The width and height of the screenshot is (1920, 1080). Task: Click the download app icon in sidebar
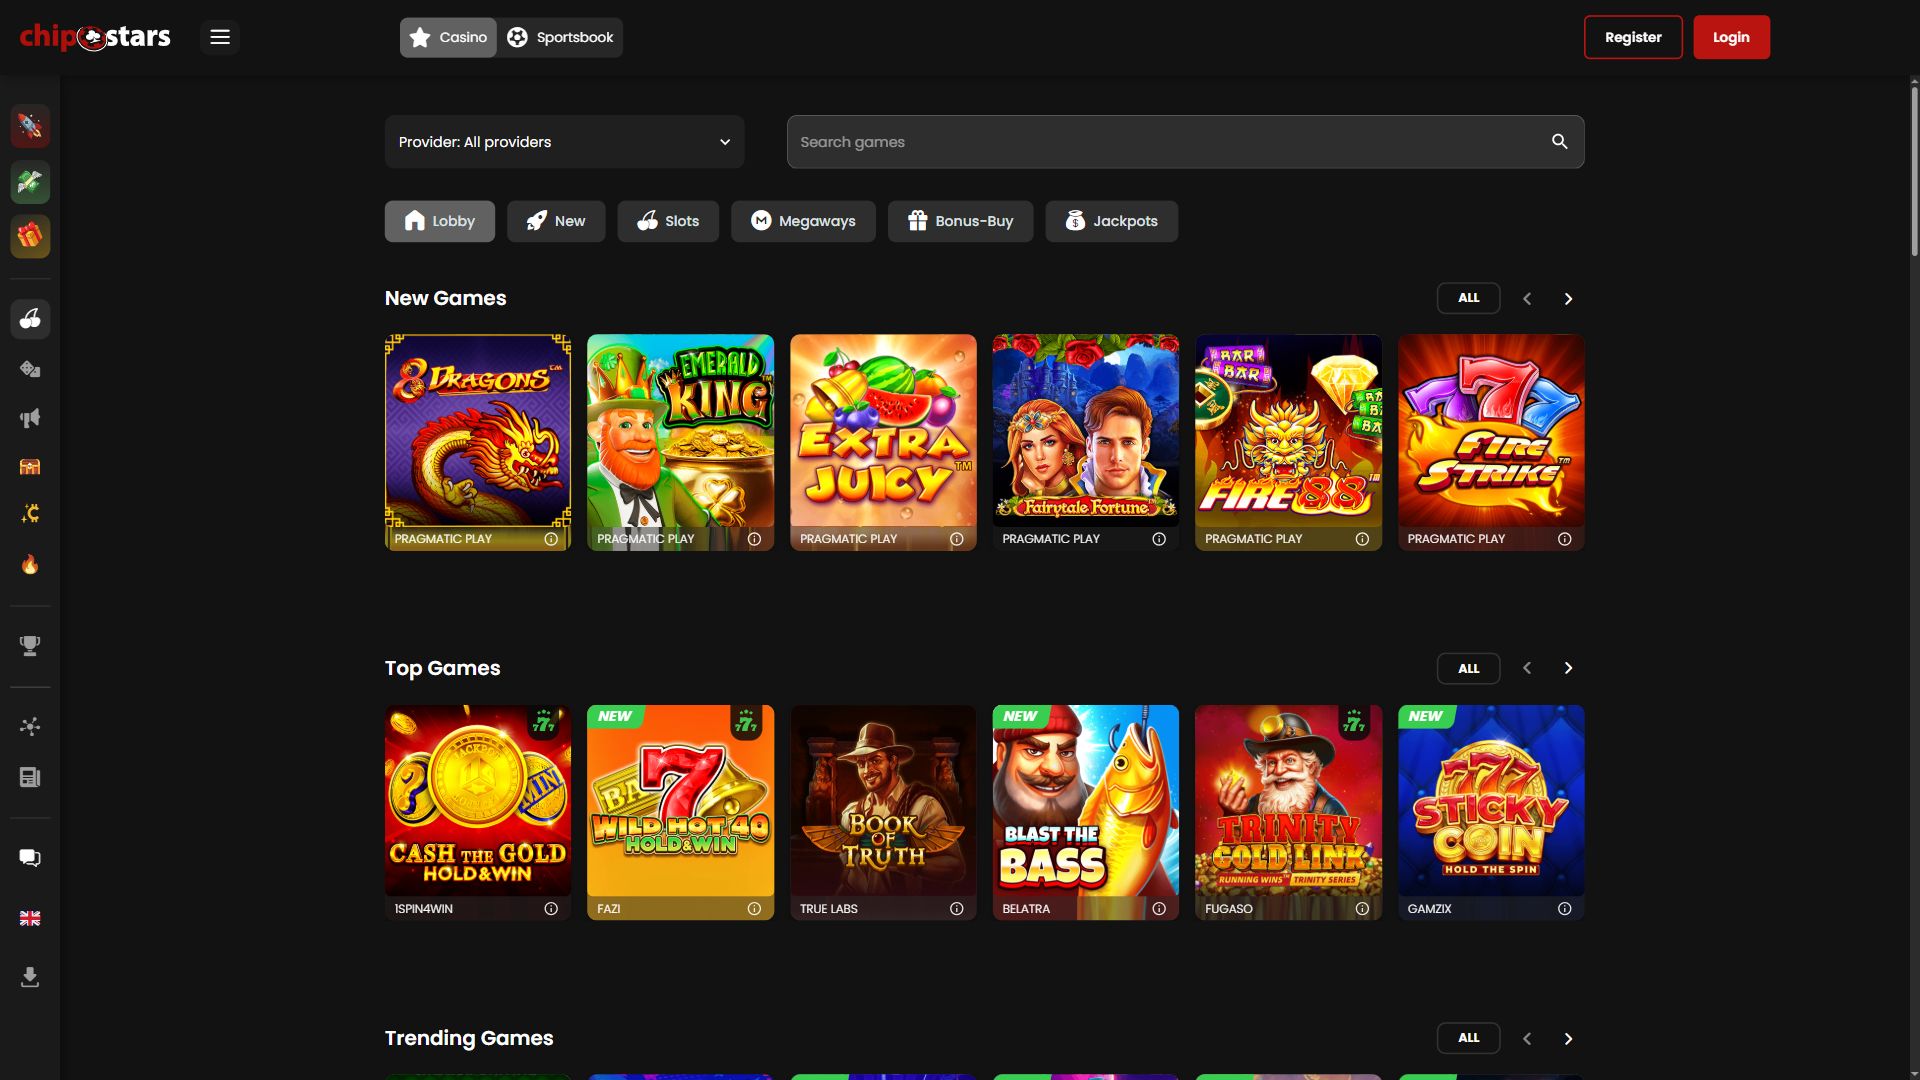30,977
